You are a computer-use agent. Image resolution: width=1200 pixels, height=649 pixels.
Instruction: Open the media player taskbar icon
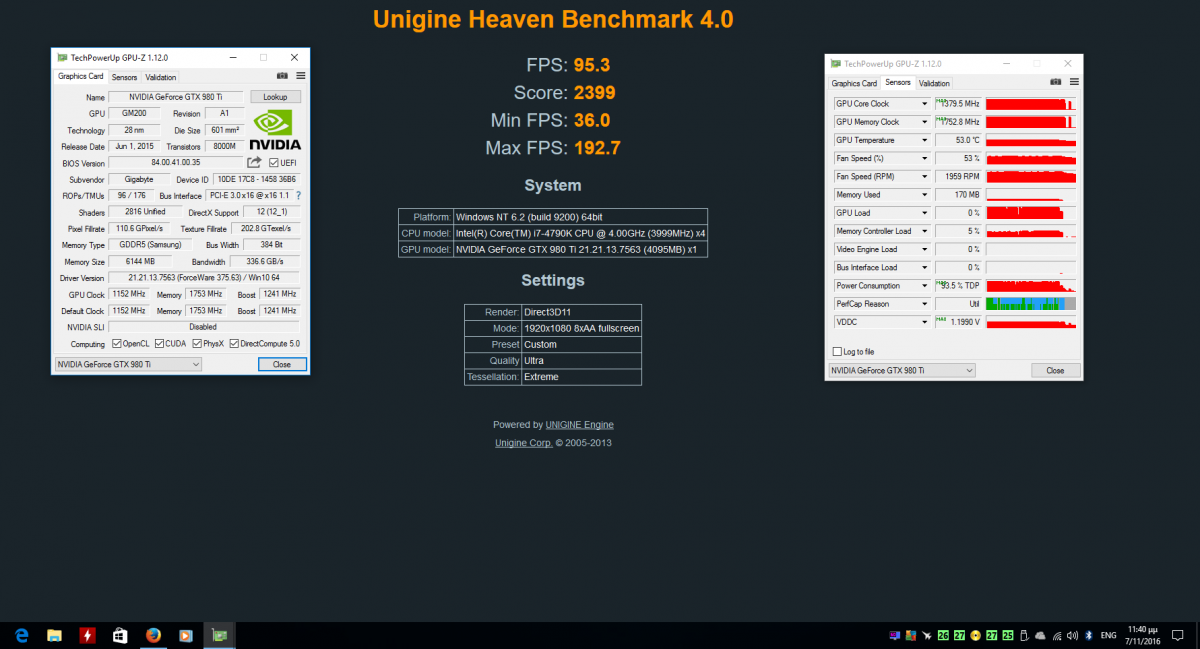coord(186,635)
